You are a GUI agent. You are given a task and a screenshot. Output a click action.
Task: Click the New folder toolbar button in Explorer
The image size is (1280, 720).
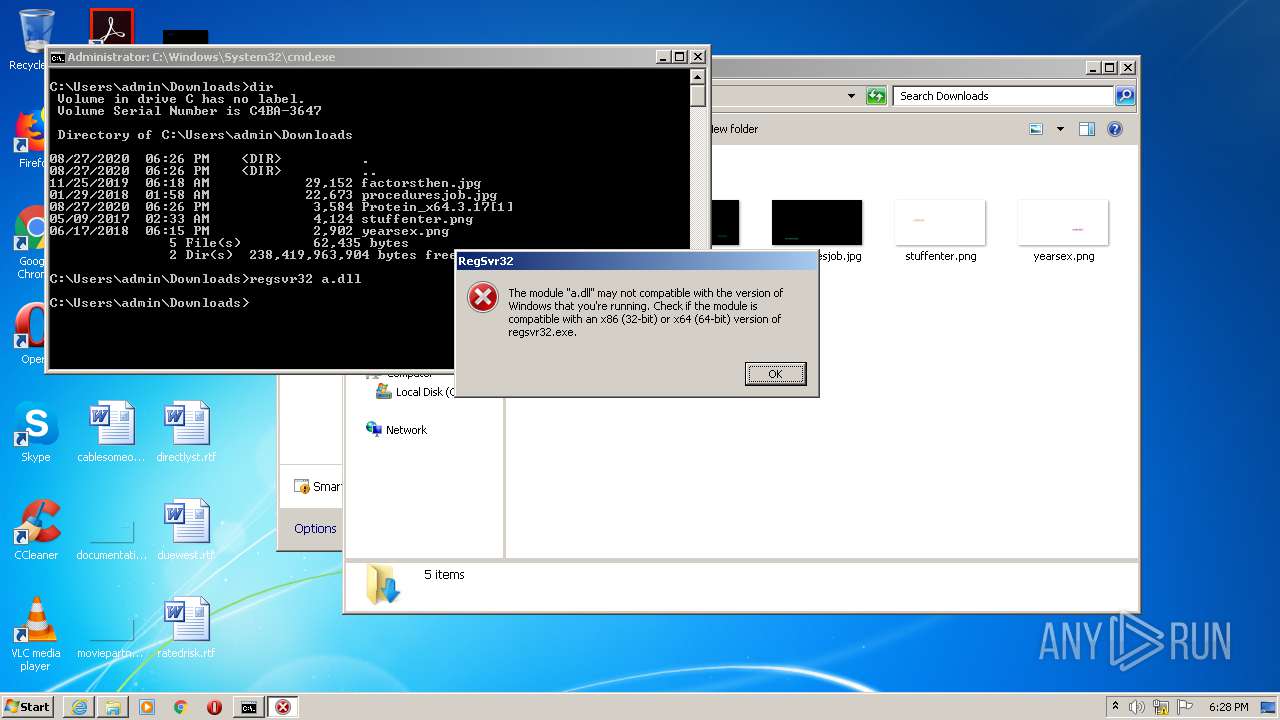pos(734,129)
